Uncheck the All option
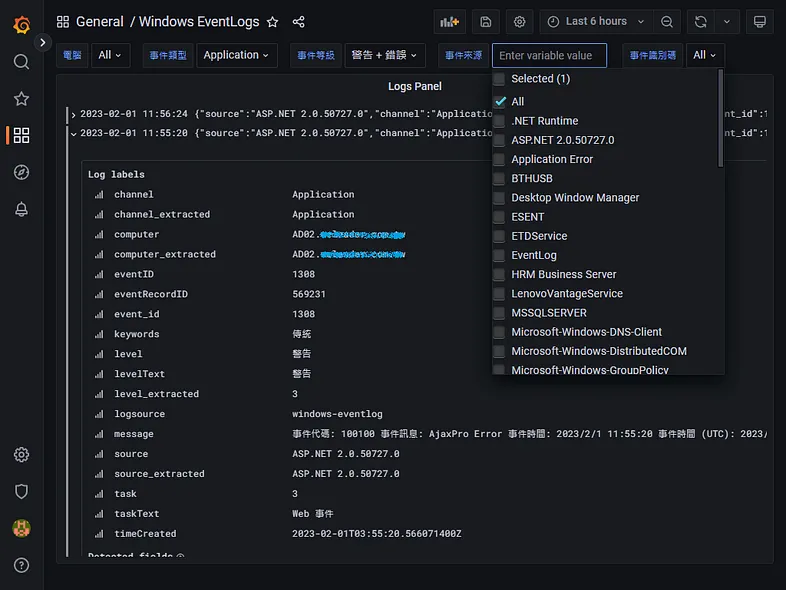Screen dimensions: 786x590 pos(500,102)
